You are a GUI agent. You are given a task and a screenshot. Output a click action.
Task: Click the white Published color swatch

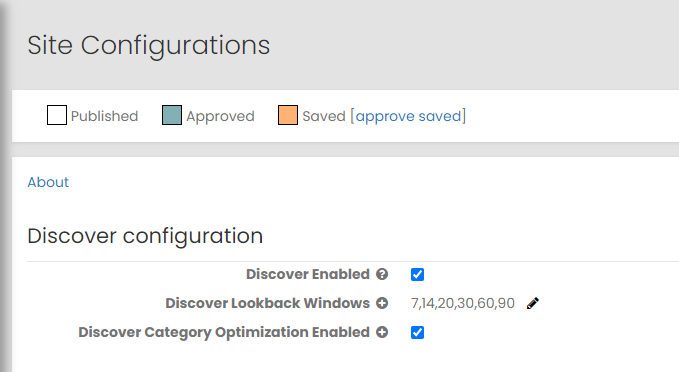(x=57, y=115)
